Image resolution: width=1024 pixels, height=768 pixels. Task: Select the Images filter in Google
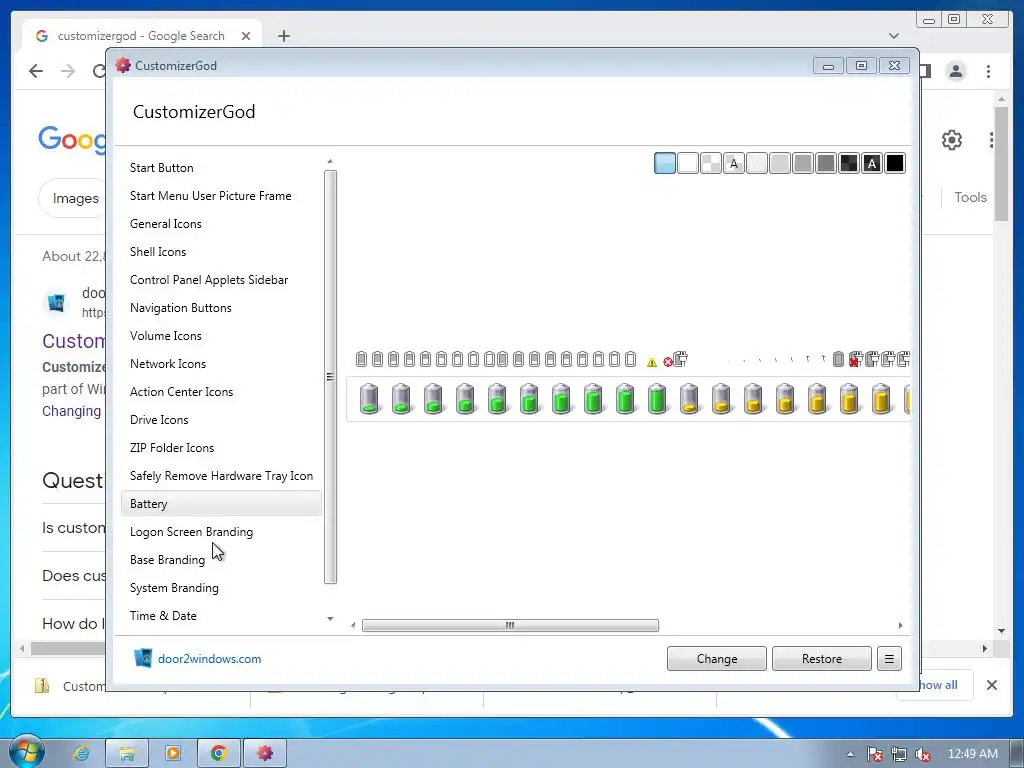[76, 199]
